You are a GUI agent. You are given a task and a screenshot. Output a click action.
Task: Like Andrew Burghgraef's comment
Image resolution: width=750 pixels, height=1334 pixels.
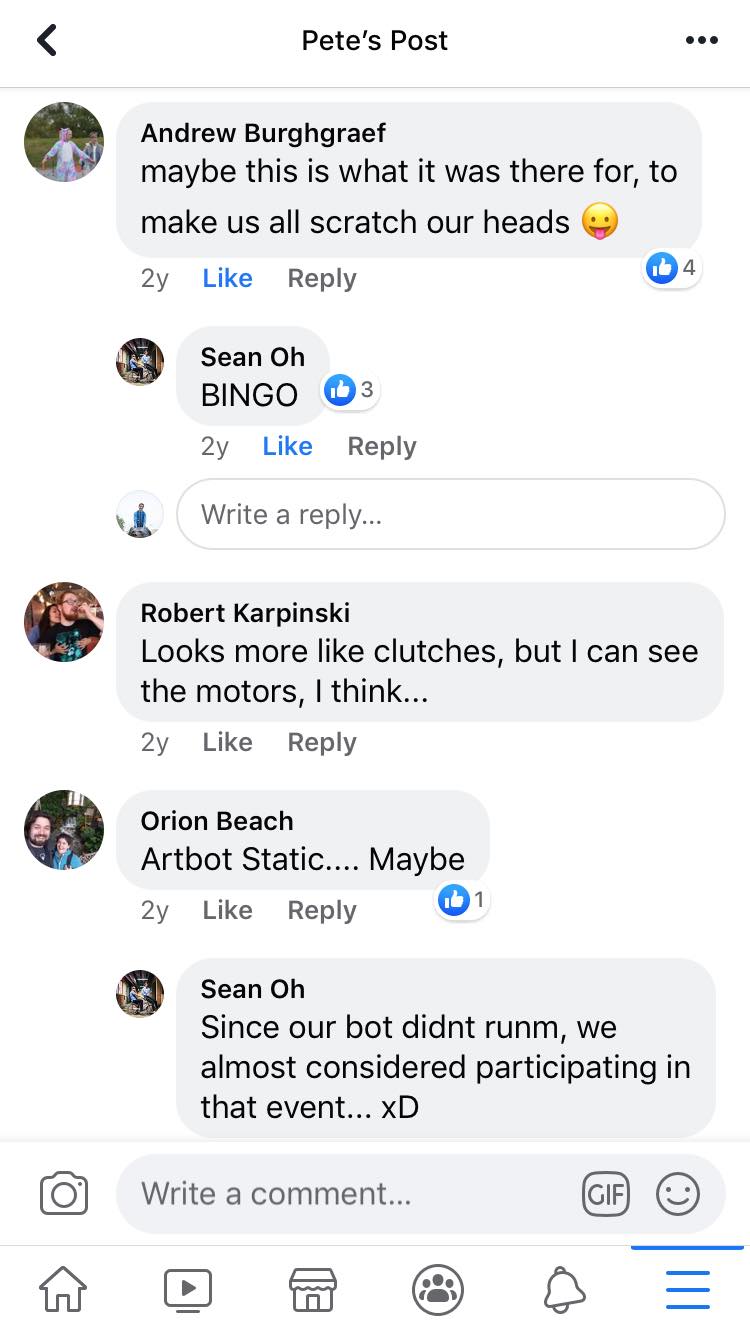click(x=227, y=278)
